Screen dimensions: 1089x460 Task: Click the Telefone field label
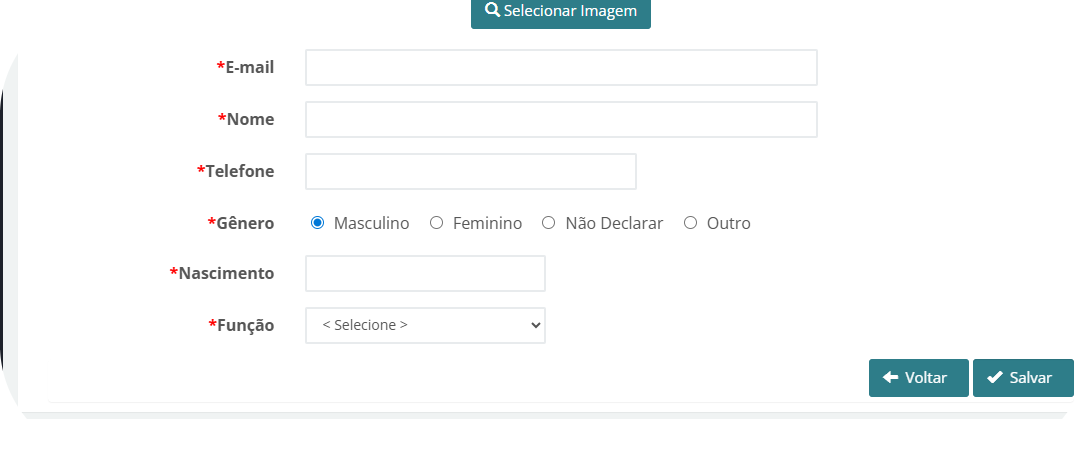click(239, 171)
